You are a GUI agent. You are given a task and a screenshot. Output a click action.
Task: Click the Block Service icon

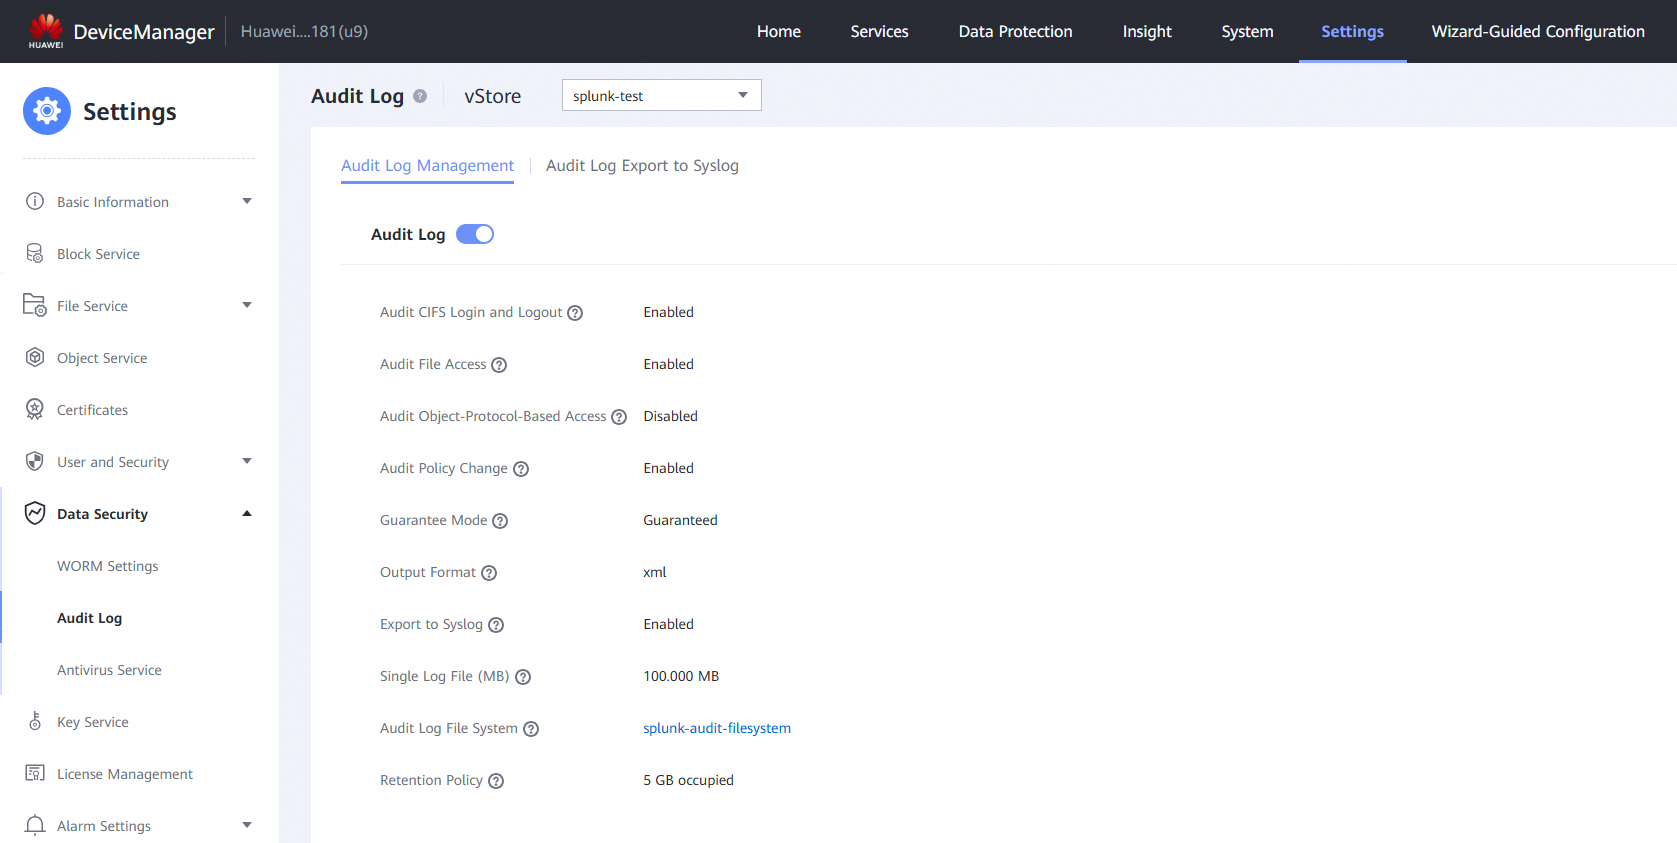coord(35,253)
